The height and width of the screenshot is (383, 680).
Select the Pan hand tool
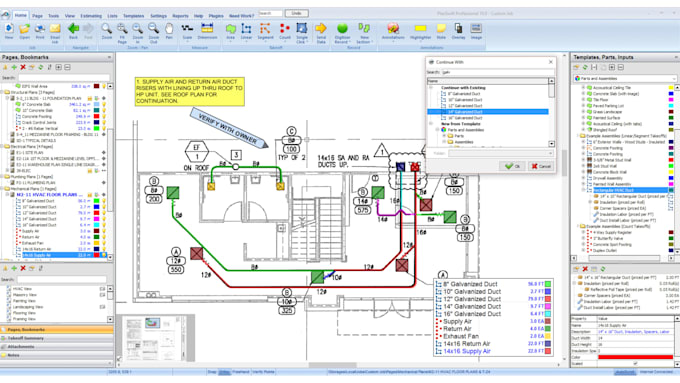pyautogui.click(x=169, y=29)
